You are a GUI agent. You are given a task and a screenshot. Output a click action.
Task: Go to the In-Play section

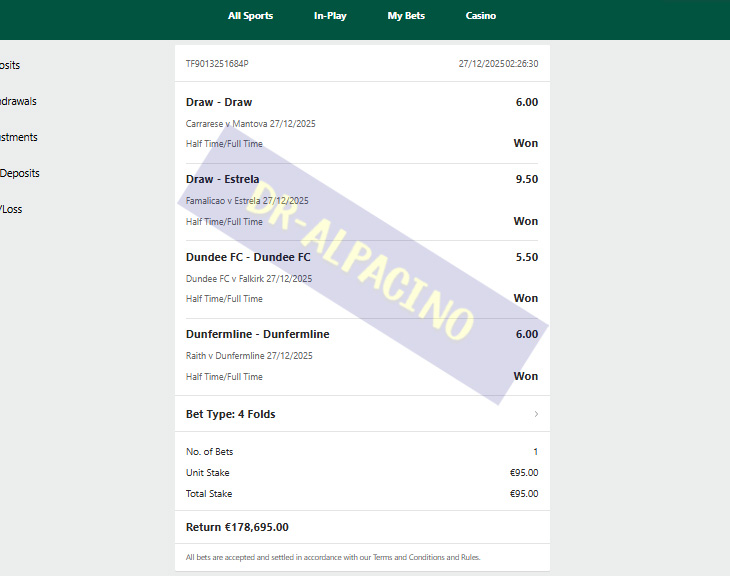(330, 16)
